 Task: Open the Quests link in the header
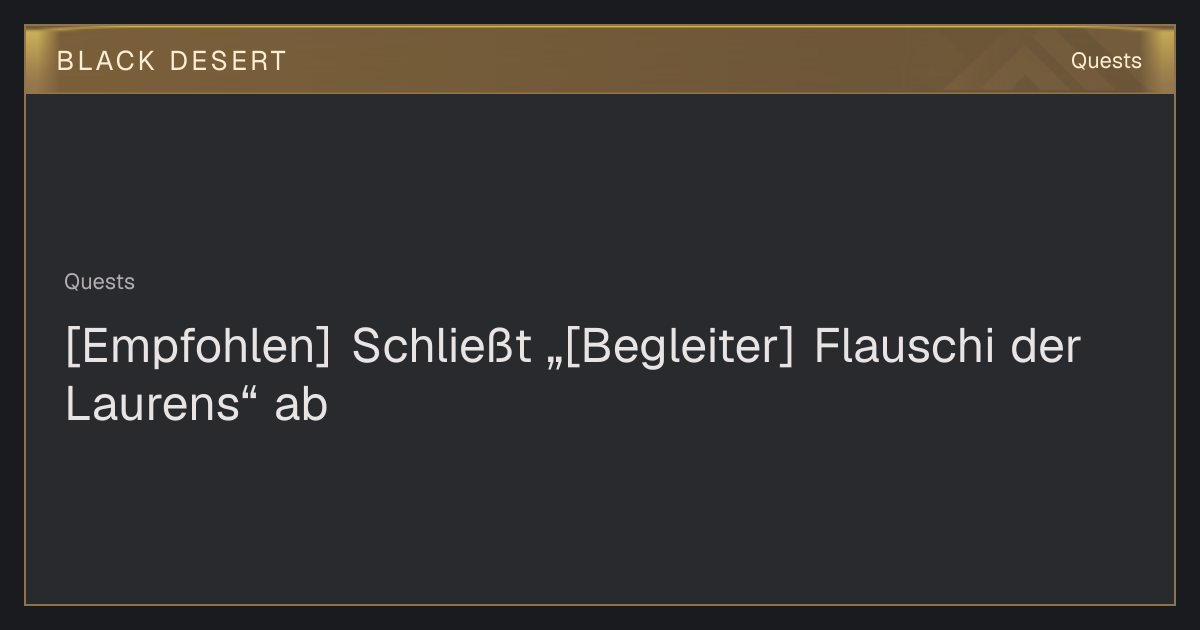pyautogui.click(x=1106, y=61)
